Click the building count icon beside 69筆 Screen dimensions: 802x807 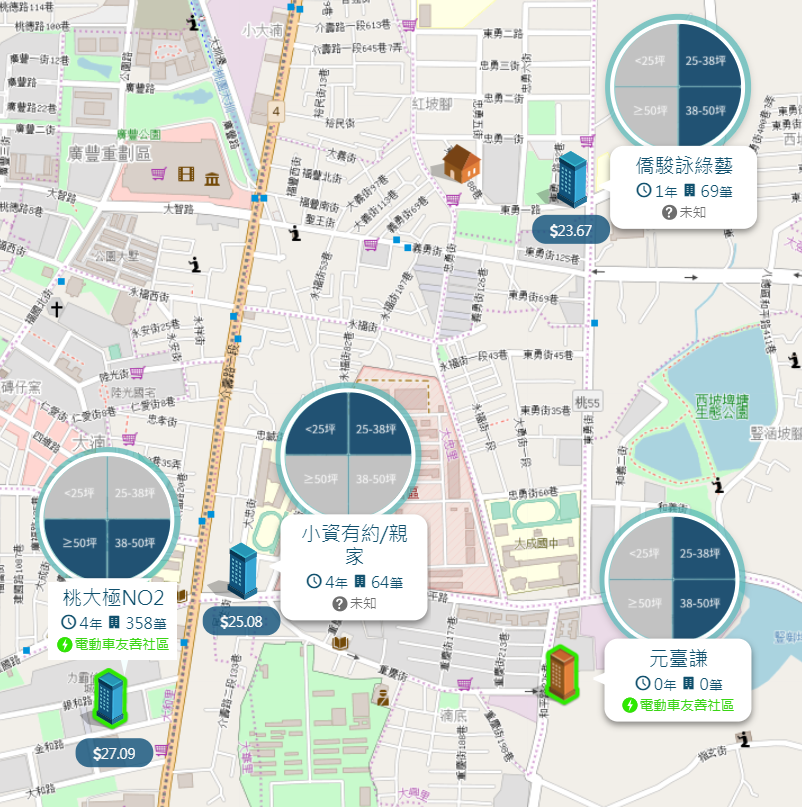pyautogui.click(x=689, y=190)
